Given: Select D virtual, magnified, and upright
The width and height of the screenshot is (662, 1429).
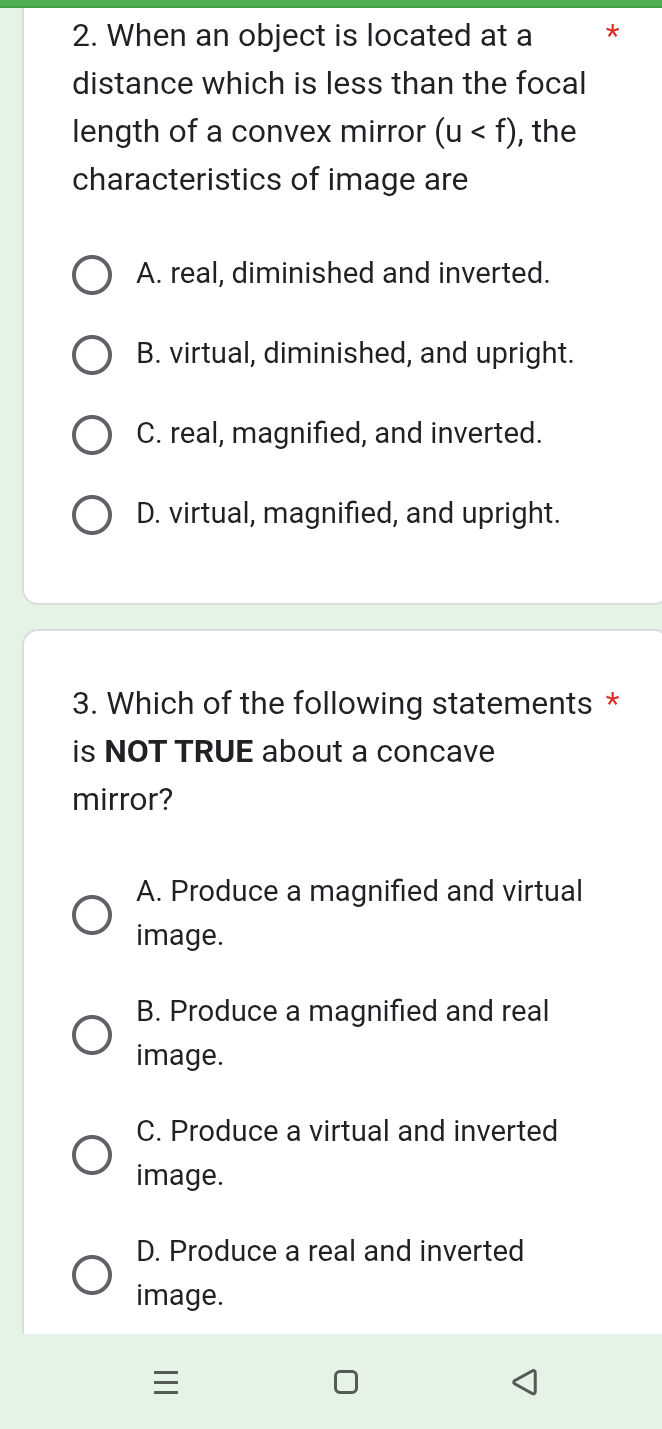Looking at the screenshot, I should tap(92, 515).
